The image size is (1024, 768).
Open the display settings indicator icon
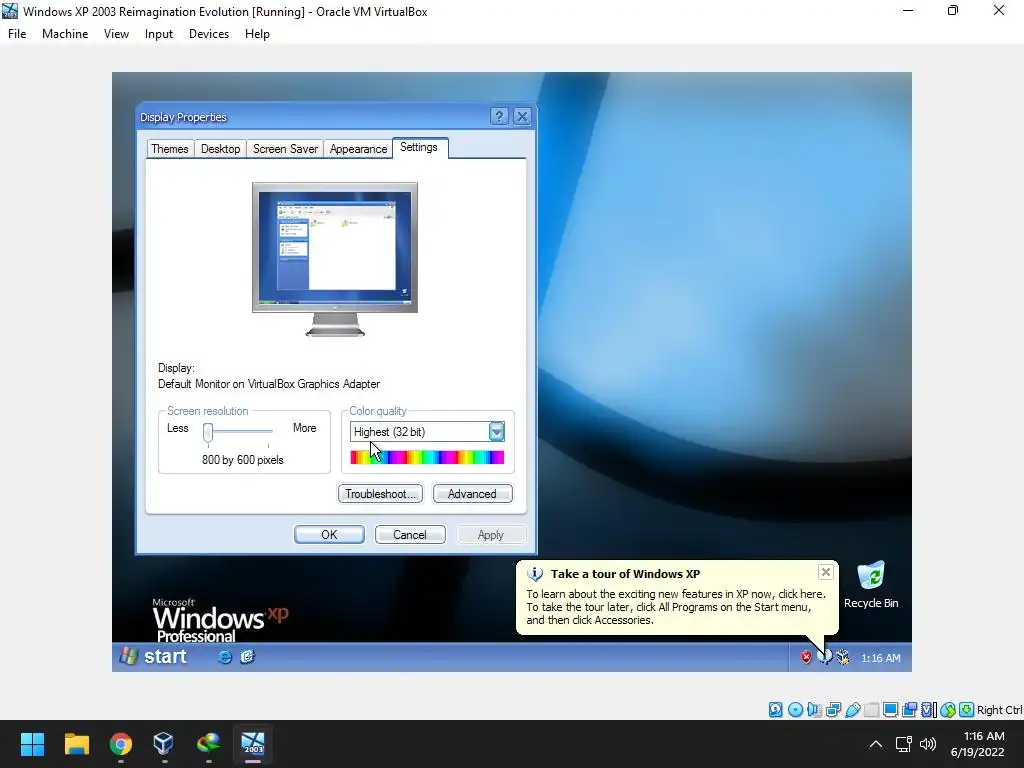coord(890,710)
